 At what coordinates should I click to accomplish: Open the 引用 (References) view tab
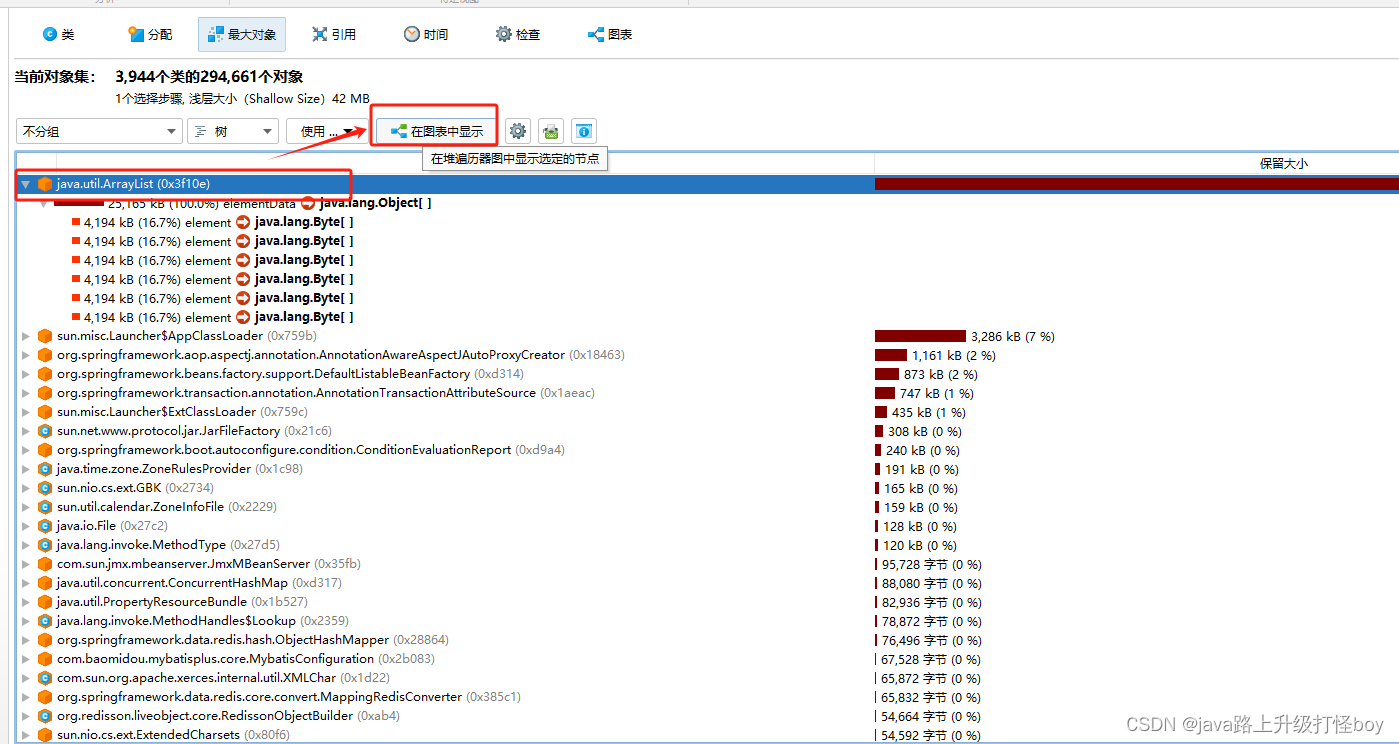coord(334,34)
